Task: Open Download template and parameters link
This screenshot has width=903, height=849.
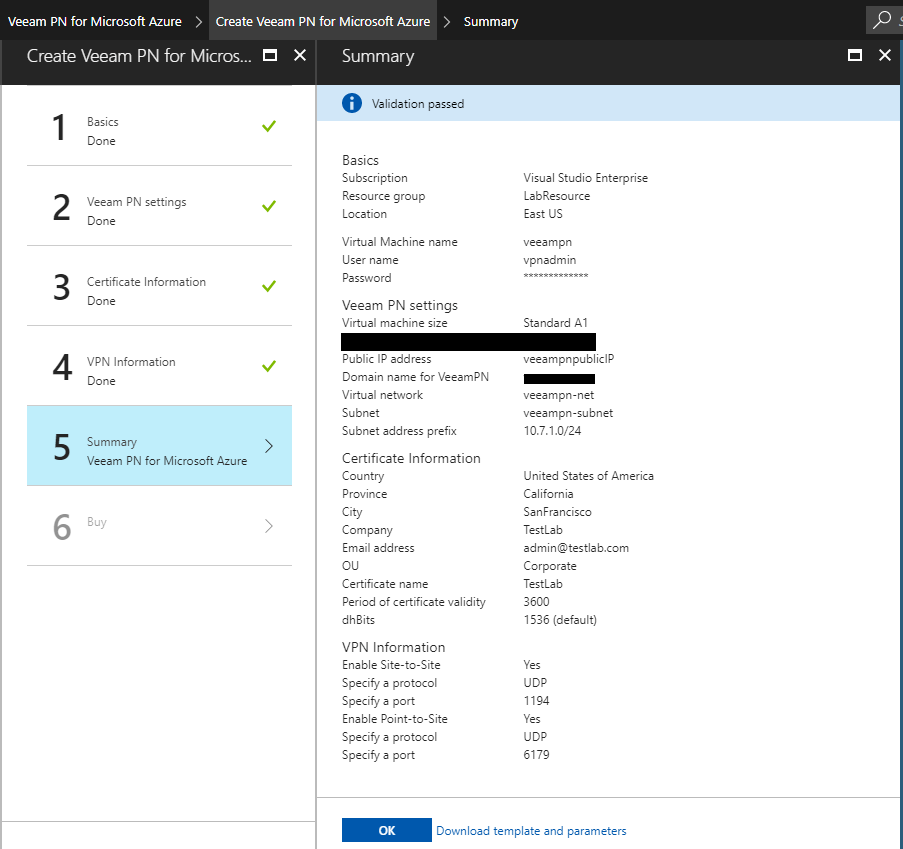Action: tap(531, 831)
